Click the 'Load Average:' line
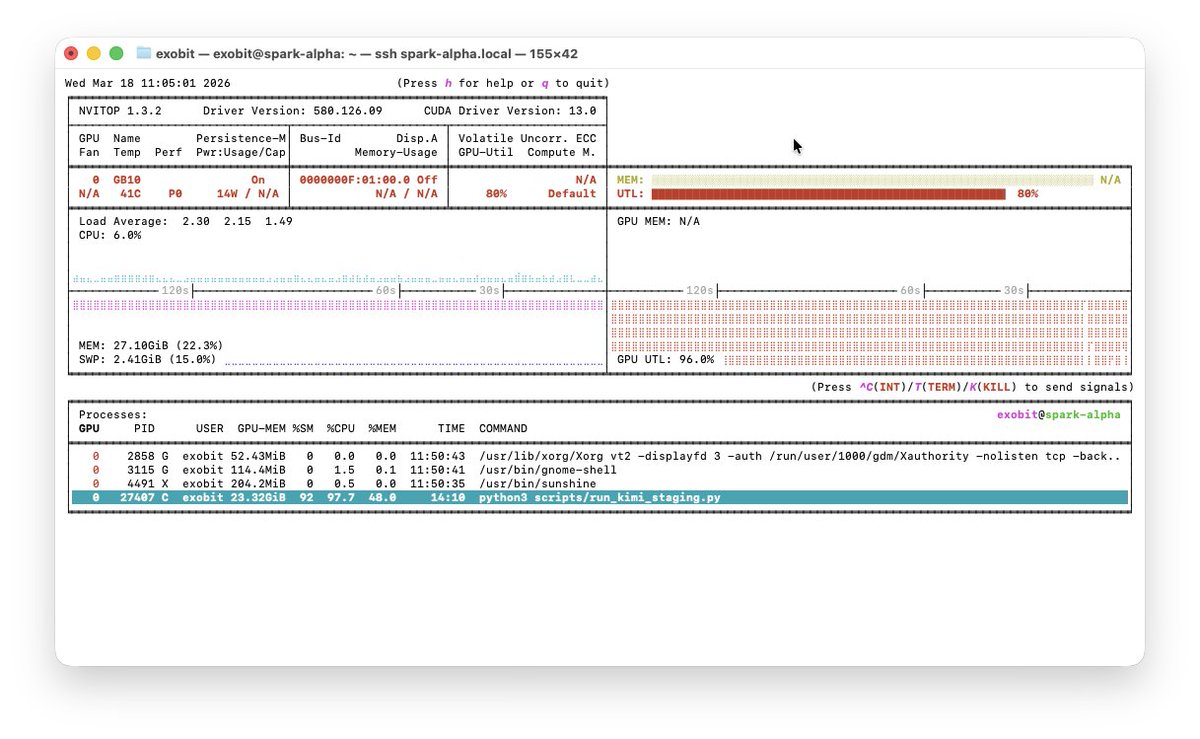The width and height of the screenshot is (1200, 739). [186, 221]
